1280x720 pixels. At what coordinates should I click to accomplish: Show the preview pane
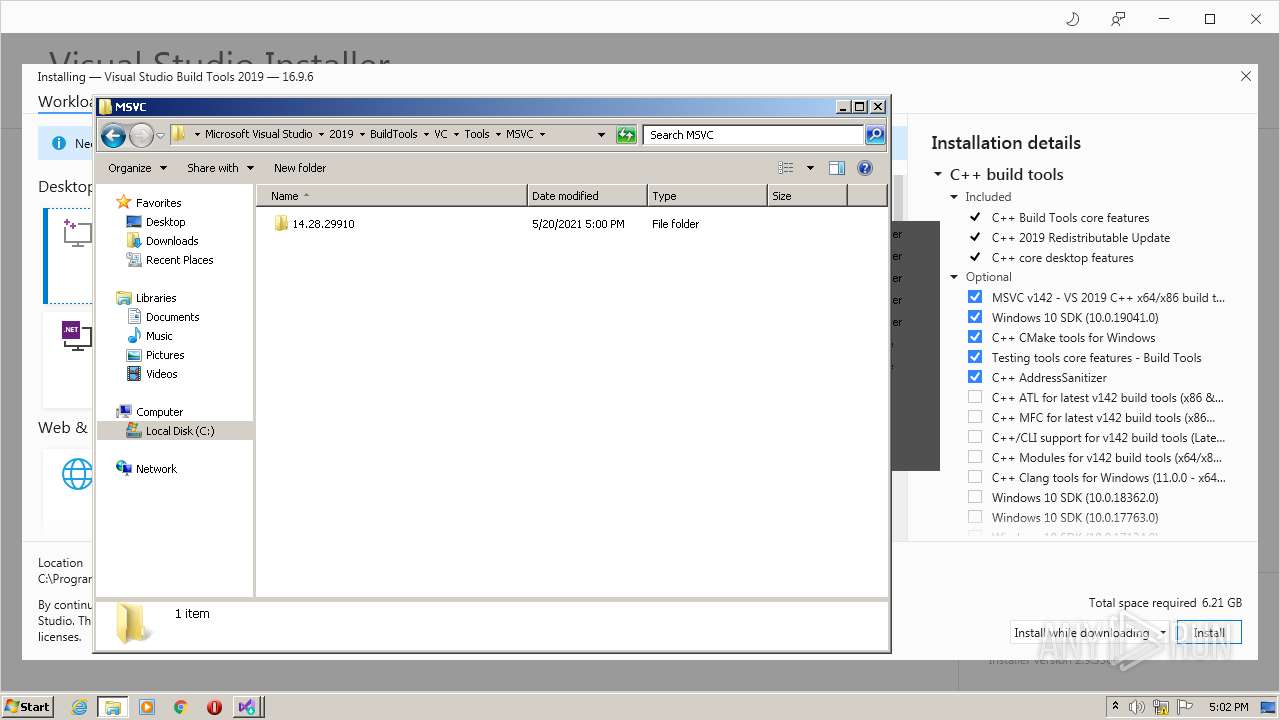coord(837,168)
